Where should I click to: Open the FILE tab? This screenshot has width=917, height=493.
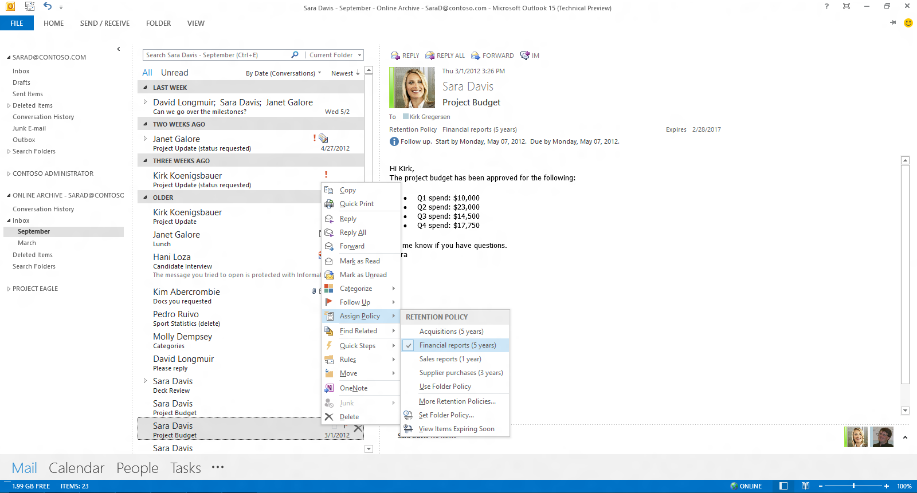tap(17, 23)
